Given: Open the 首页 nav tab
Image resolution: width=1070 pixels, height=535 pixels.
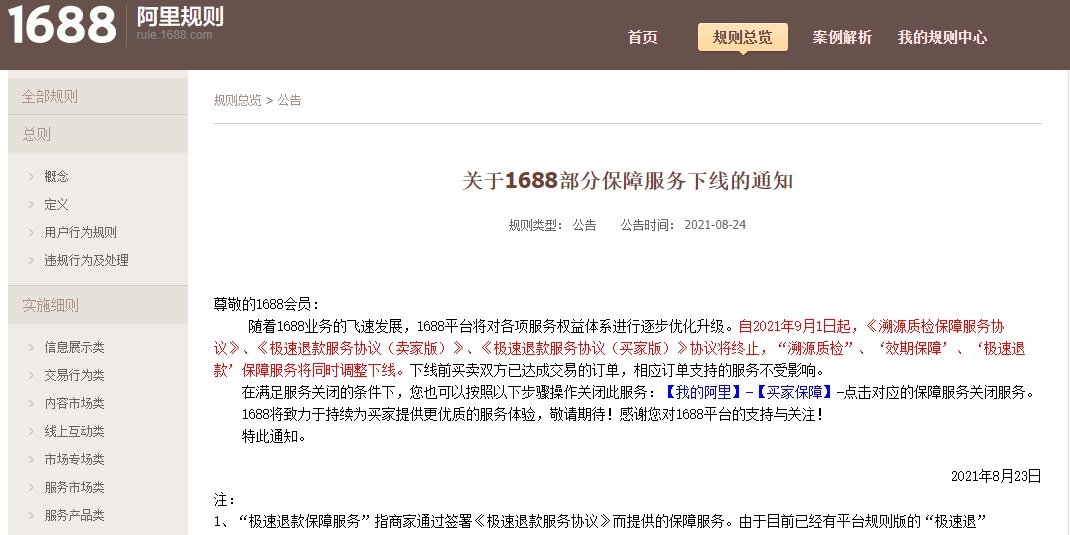Looking at the screenshot, I should click(x=642, y=37).
